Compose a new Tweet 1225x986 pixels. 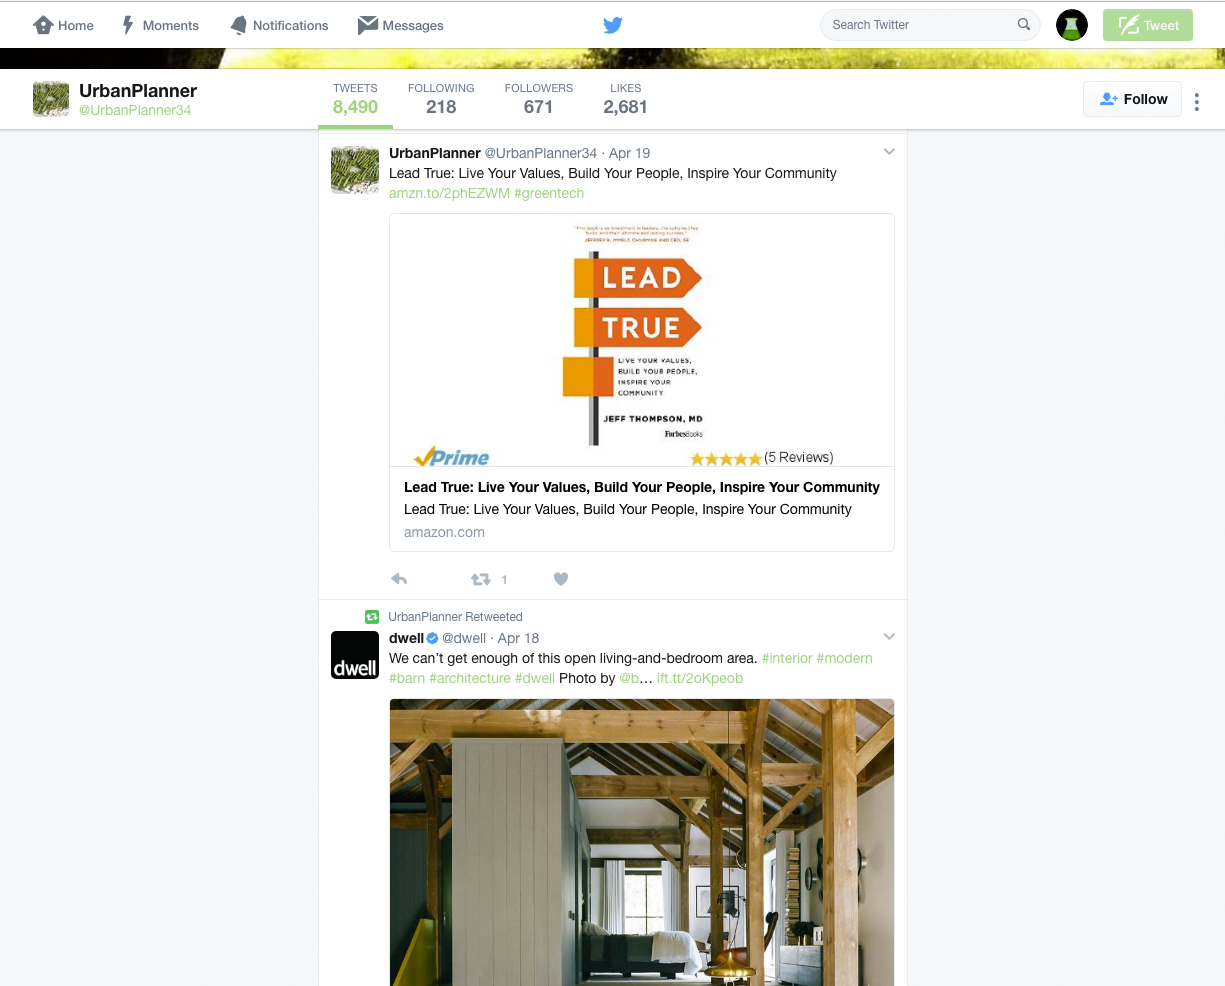pos(1147,25)
